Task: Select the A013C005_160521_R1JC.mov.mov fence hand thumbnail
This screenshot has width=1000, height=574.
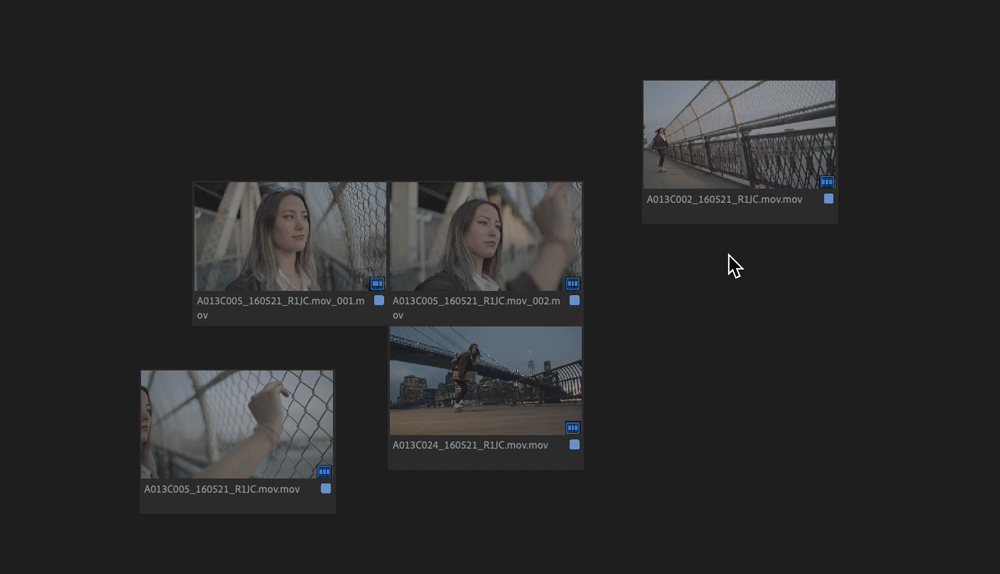Action: (x=237, y=424)
